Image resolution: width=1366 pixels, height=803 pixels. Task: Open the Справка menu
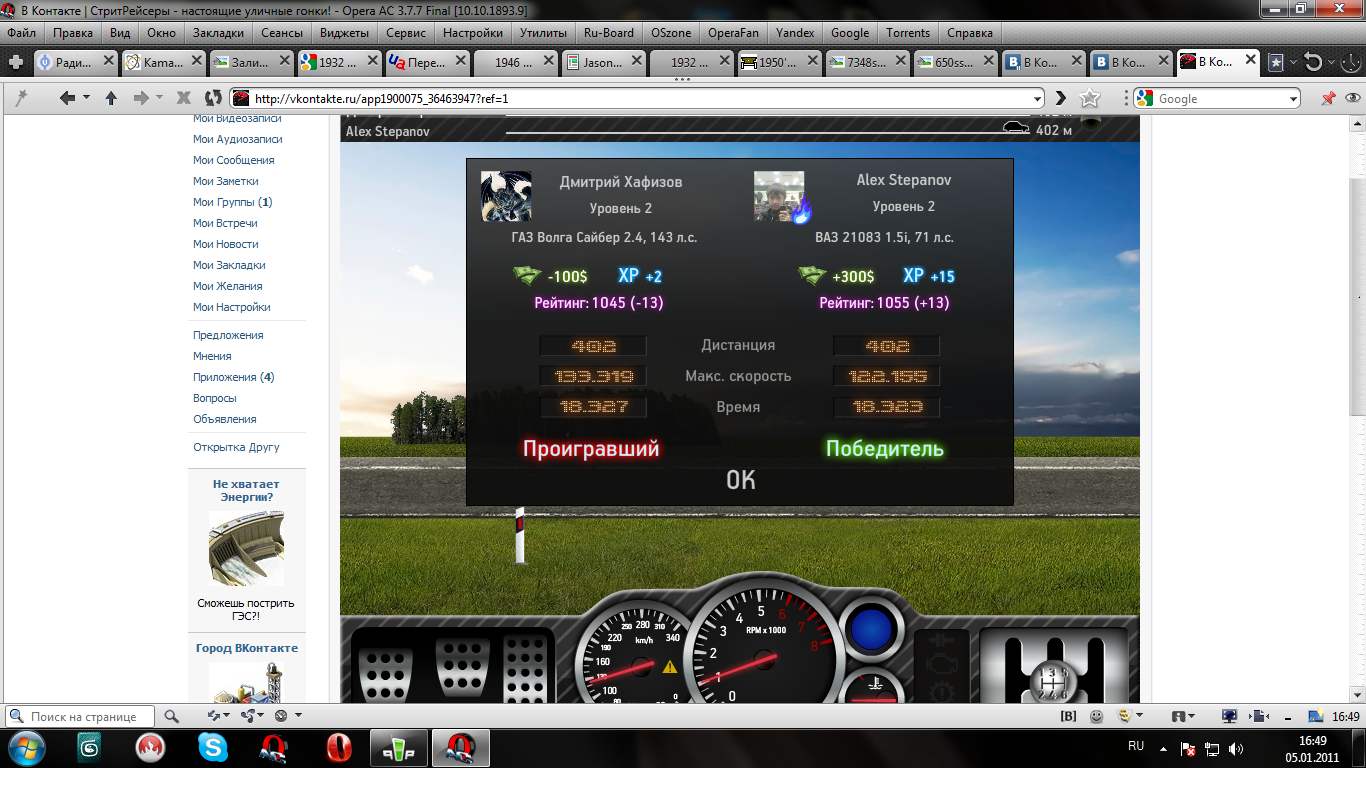[969, 32]
